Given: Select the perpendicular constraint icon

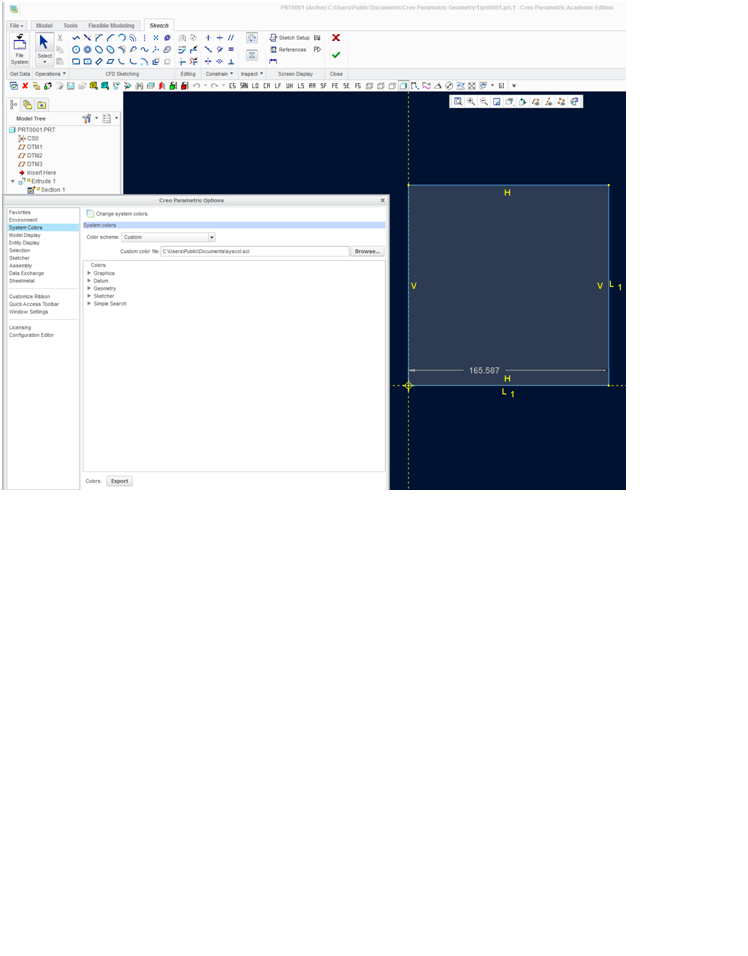Looking at the screenshot, I should tap(231, 62).
